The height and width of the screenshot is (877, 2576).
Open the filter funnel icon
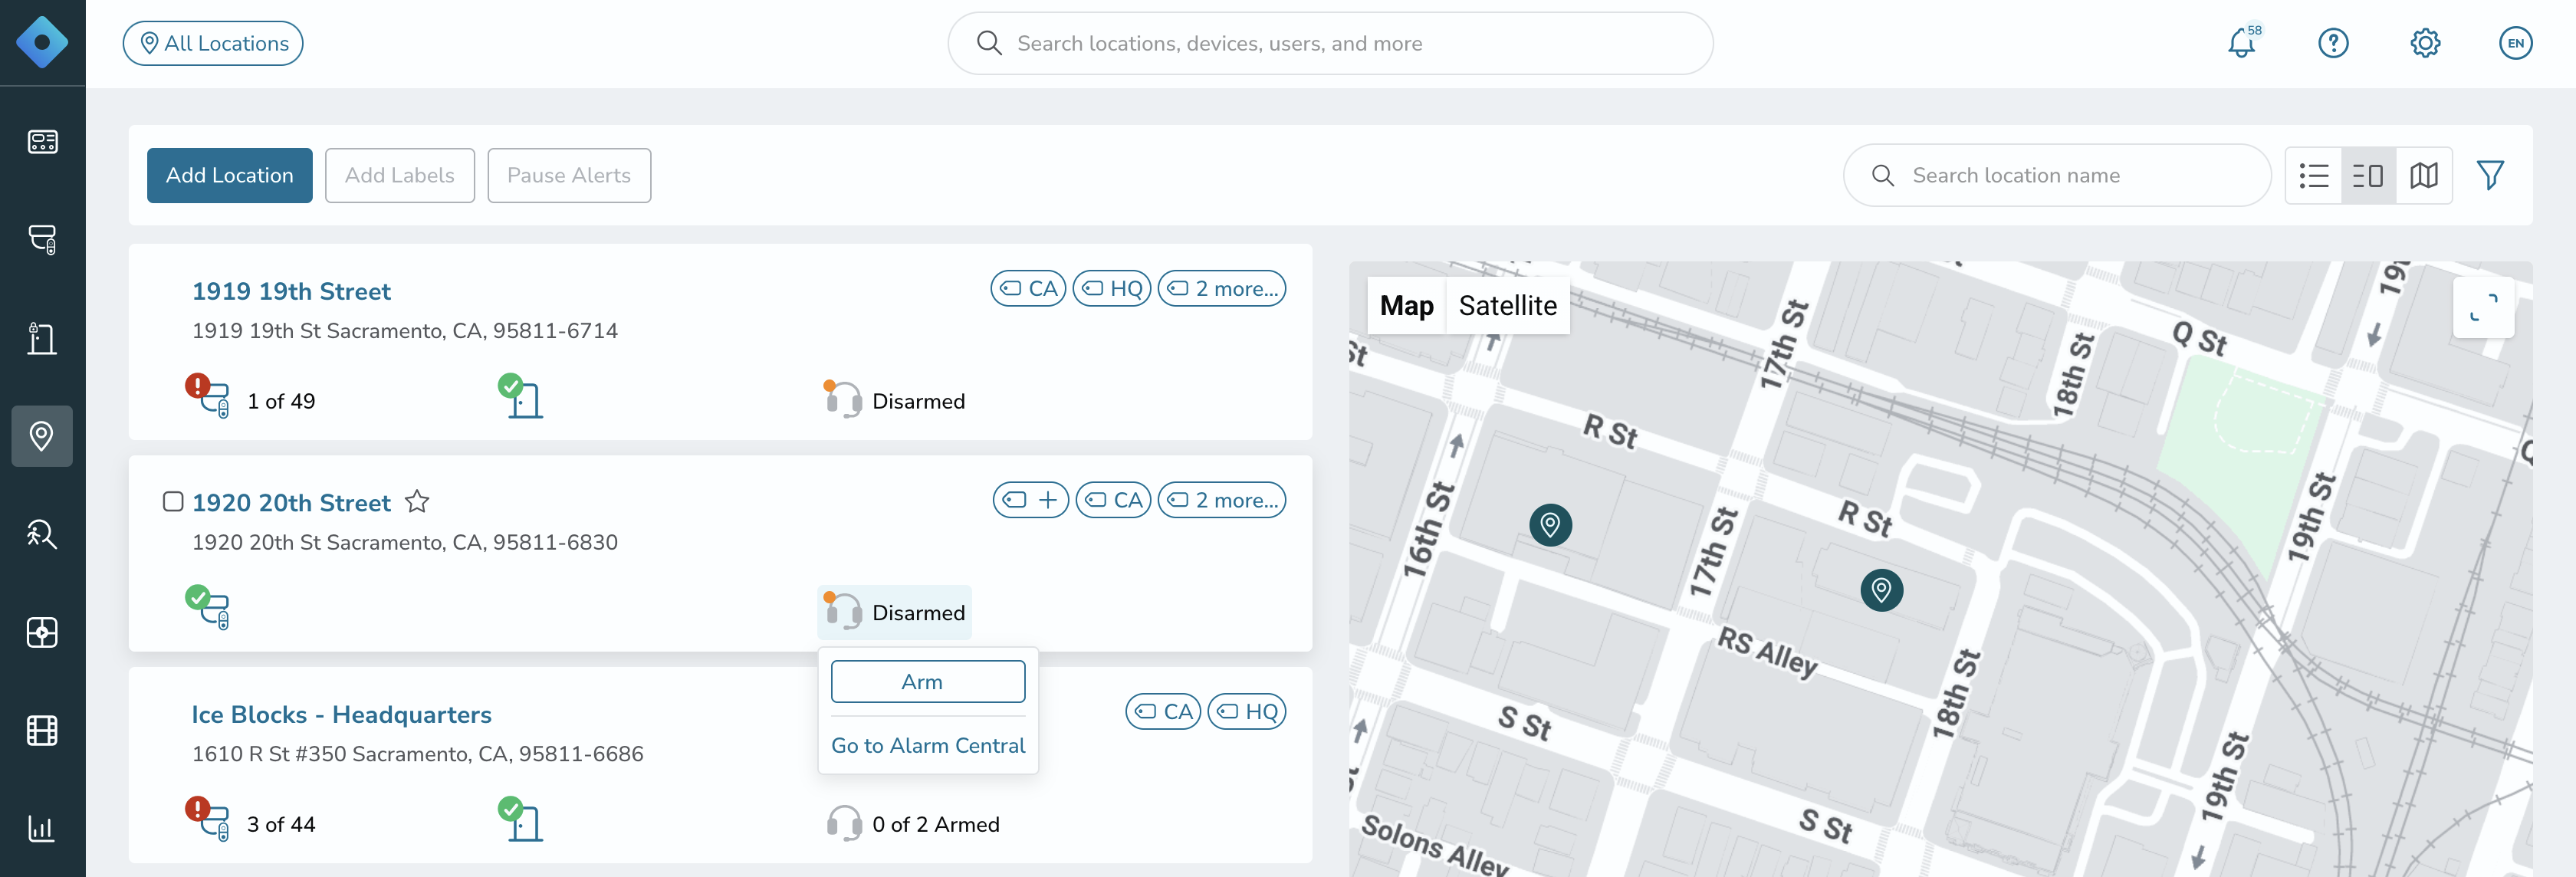coord(2490,175)
